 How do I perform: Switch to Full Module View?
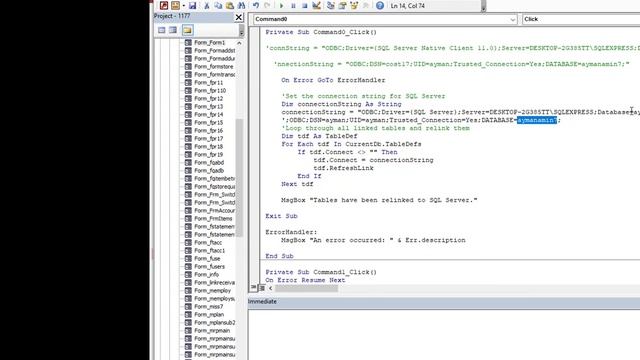(262, 288)
